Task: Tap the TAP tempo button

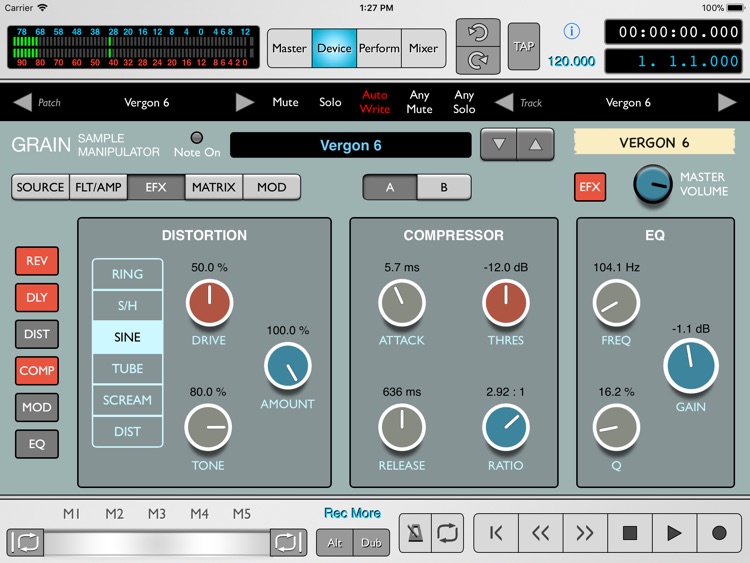Action: tap(524, 46)
